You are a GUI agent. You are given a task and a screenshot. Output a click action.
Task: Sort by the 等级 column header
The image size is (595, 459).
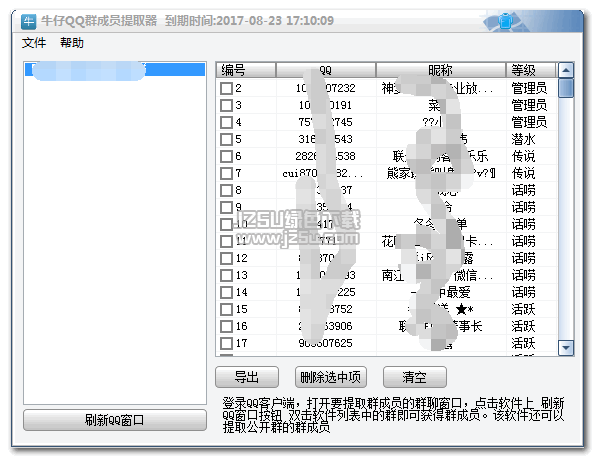531,70
